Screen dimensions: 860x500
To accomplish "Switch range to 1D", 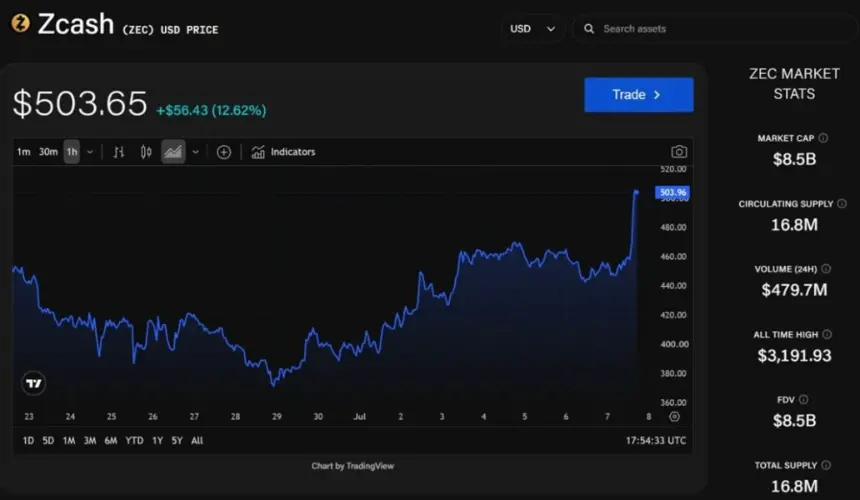I will pos(28,440).
